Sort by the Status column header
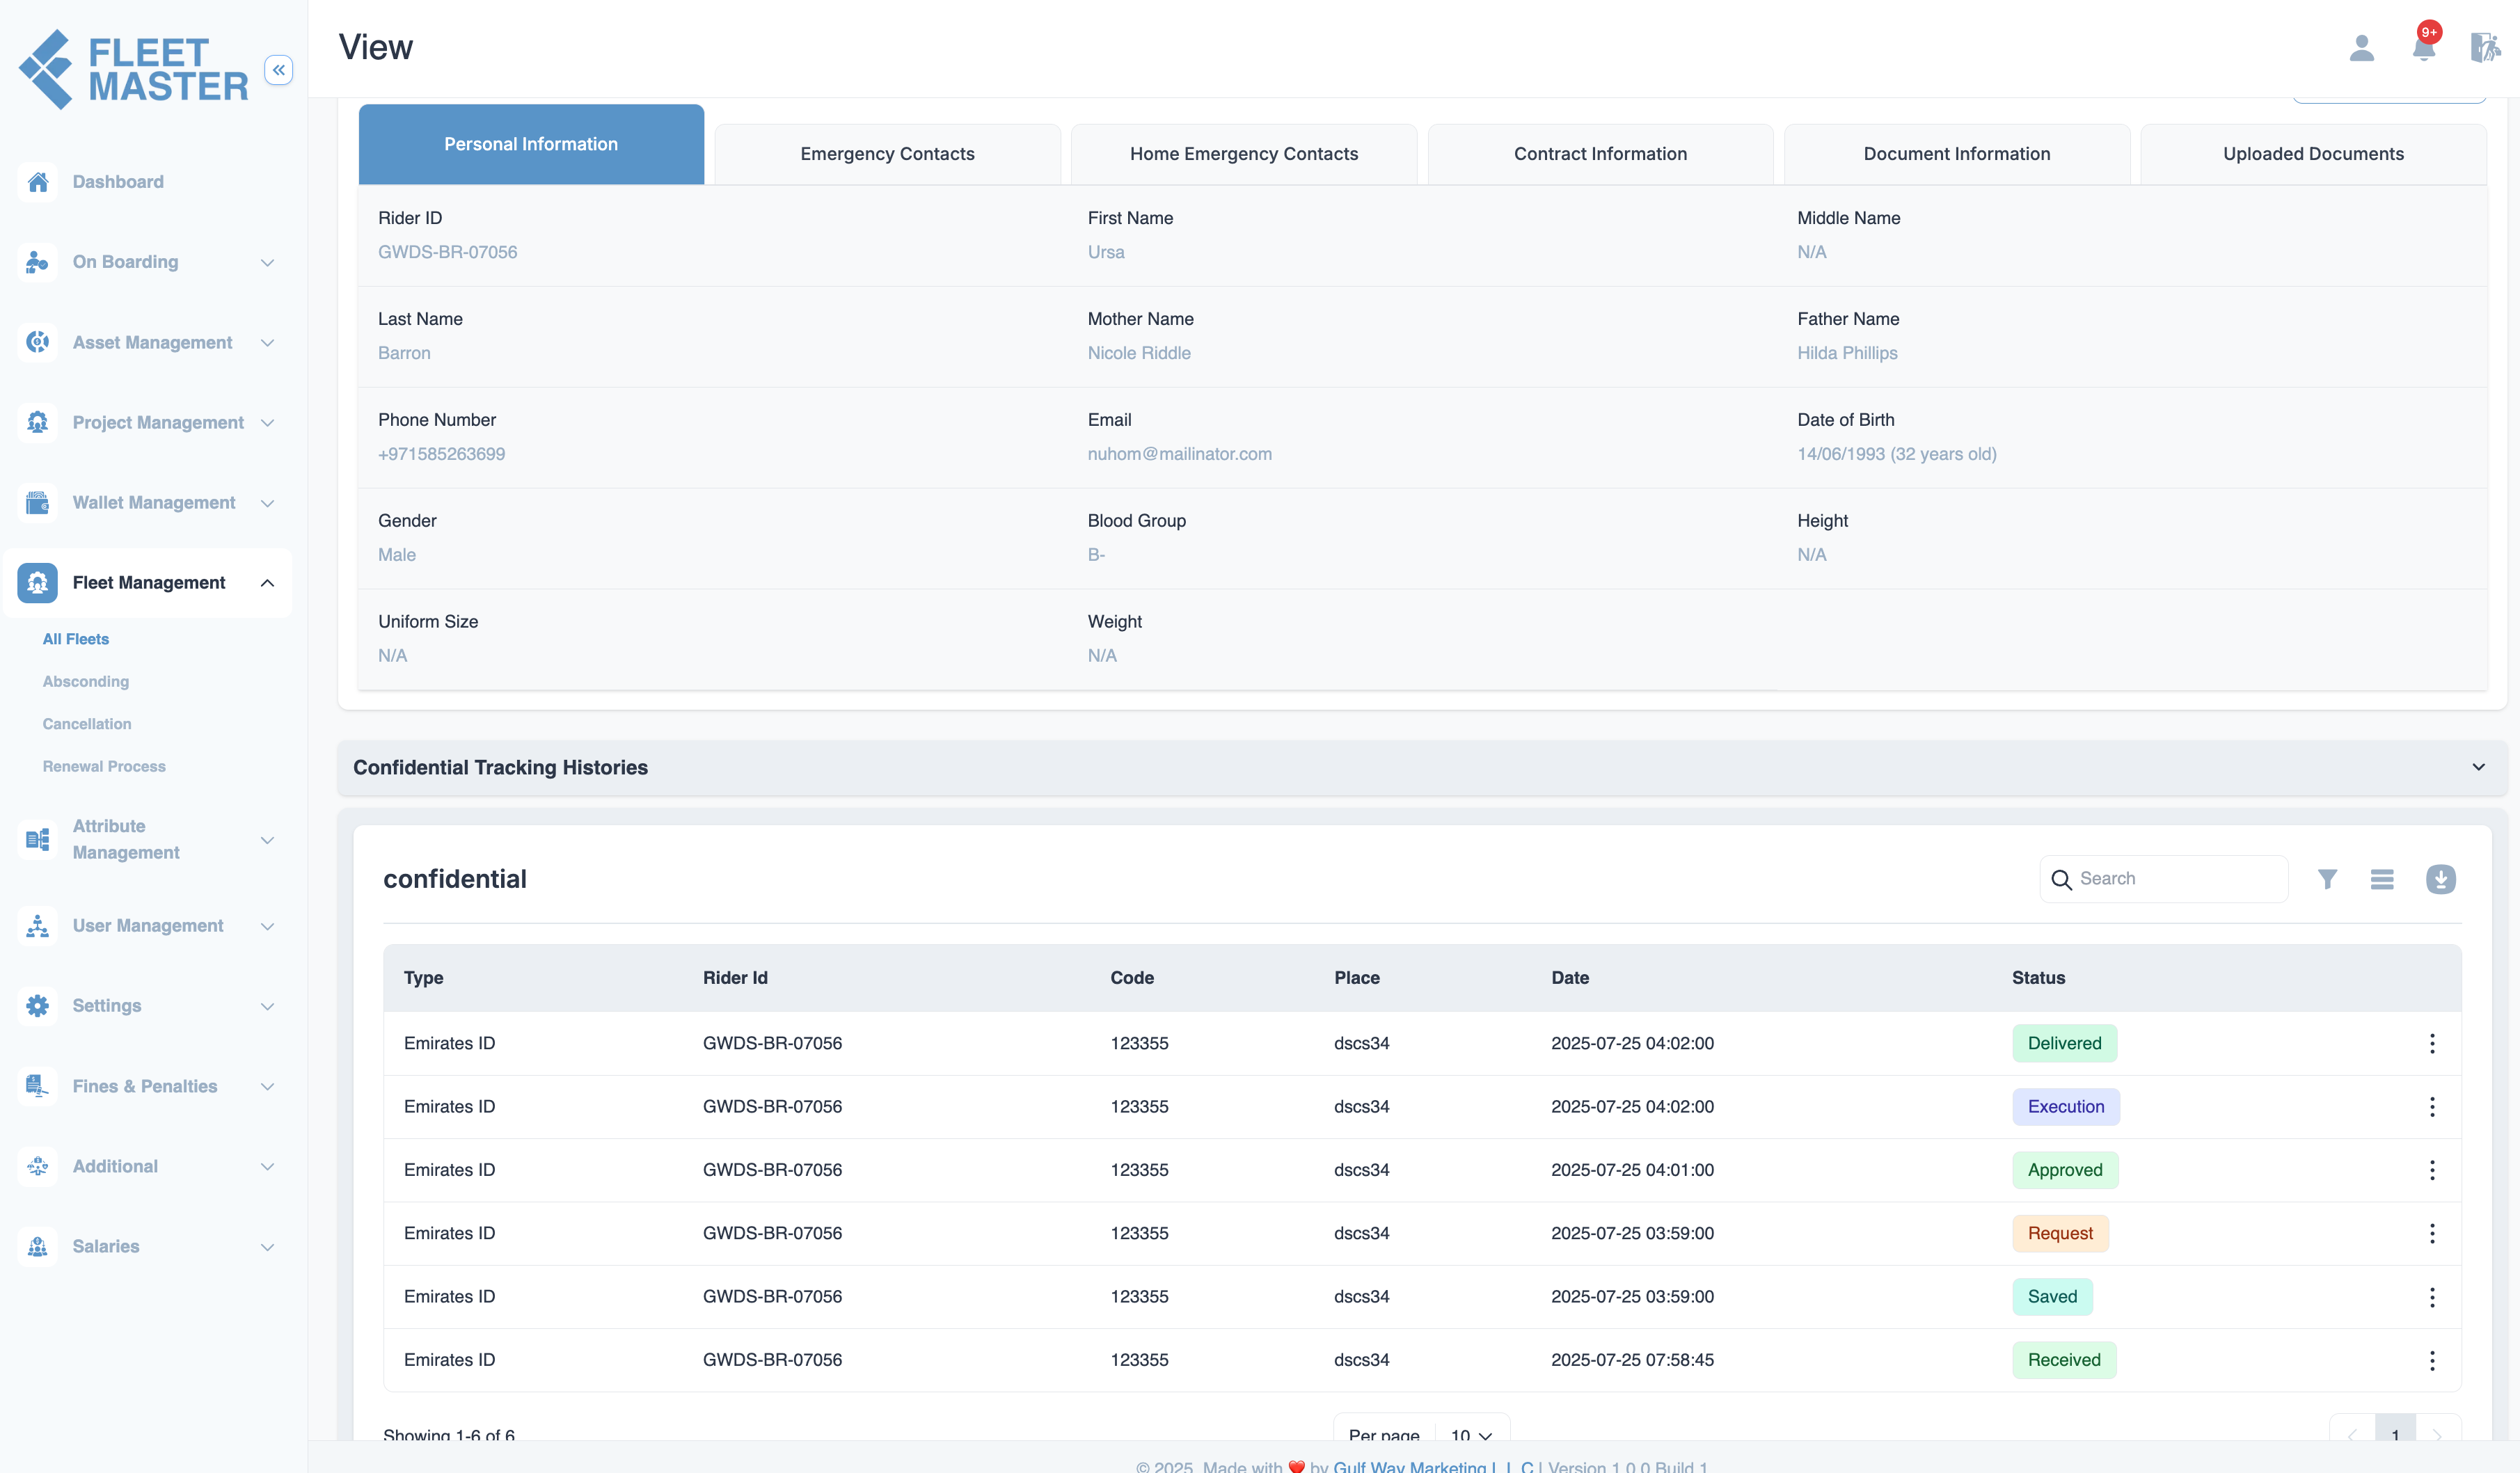The height and width of the screenshot is (1473, 2520). point(2038,978)
